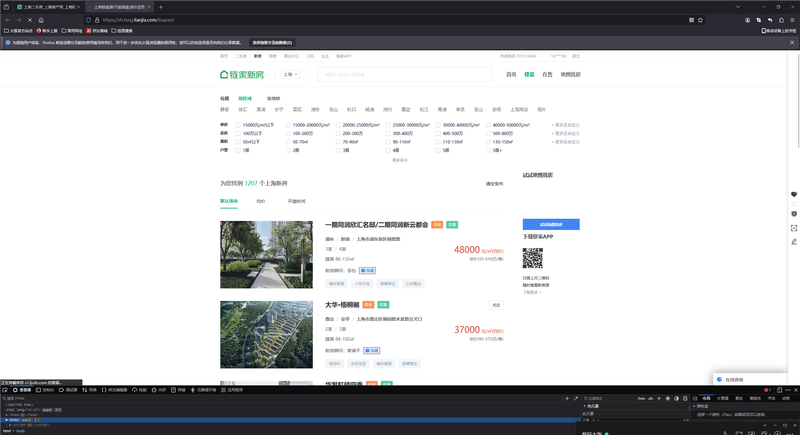800x435 pixels.
Task: Stop page loading with X button
Action: 30,20
